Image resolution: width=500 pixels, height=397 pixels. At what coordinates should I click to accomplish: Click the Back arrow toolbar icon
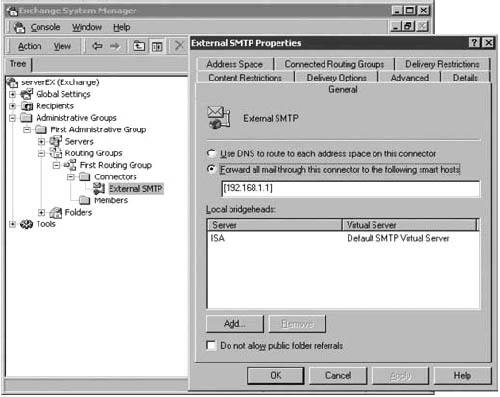coord(97,46)
